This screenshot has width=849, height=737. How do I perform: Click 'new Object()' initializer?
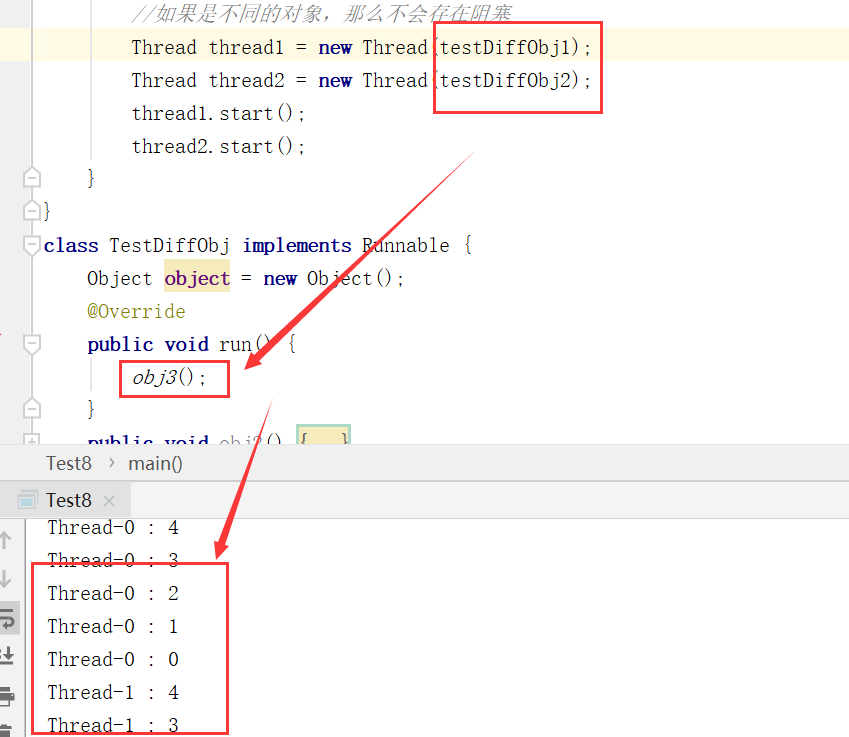pyautogui.click(x=328, y=278)
